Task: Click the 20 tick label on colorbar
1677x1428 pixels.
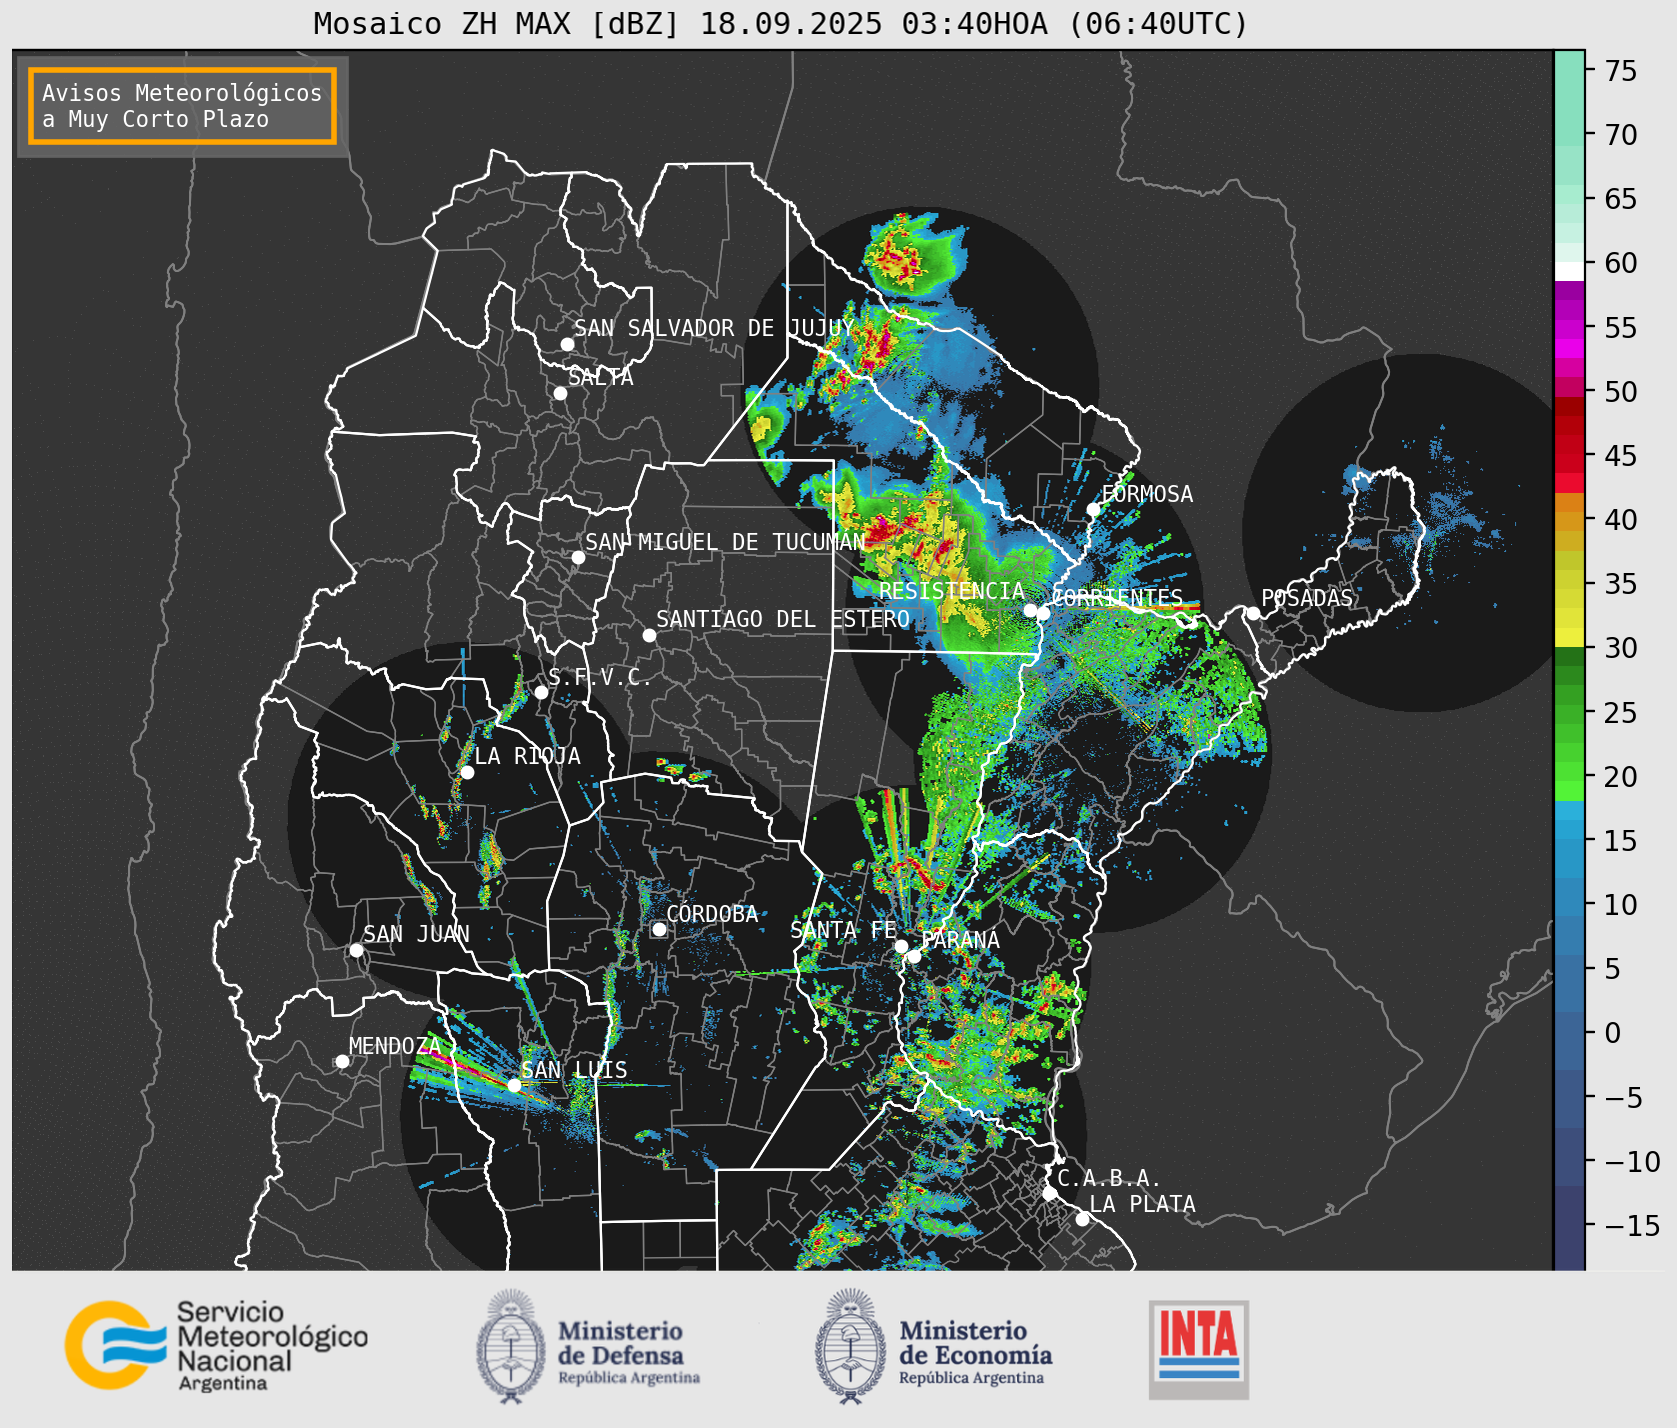Action: 1621,777
